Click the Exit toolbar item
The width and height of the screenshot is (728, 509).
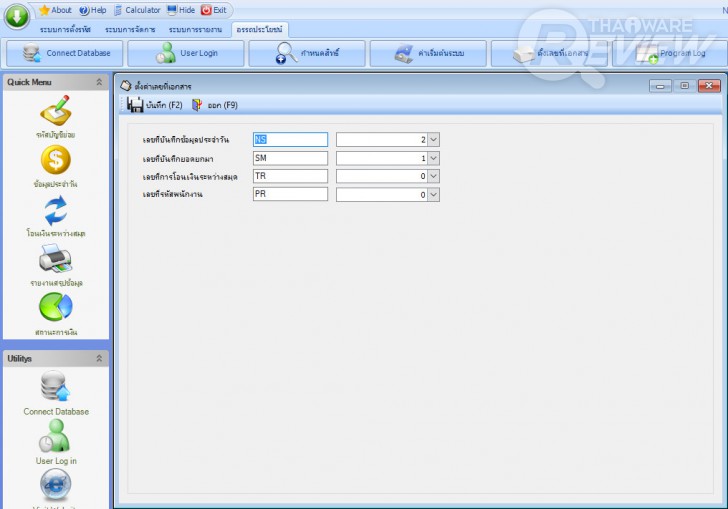(214, 10)
